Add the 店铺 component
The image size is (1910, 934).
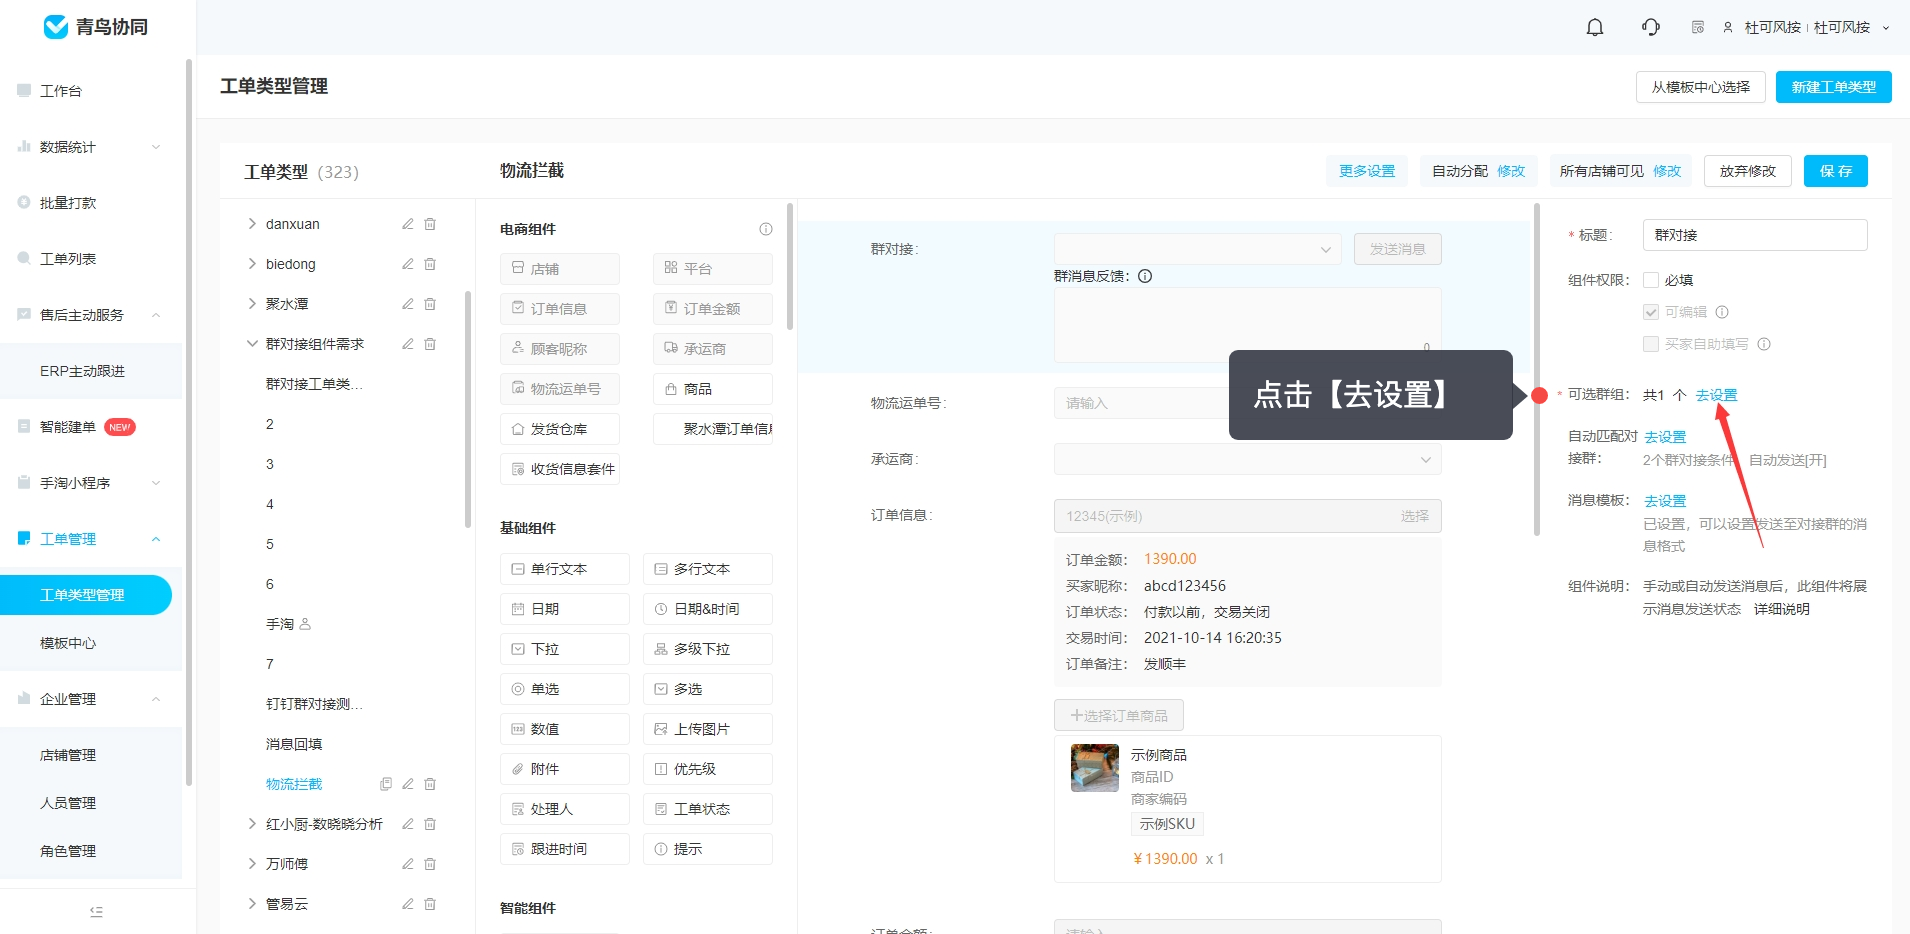560,269
